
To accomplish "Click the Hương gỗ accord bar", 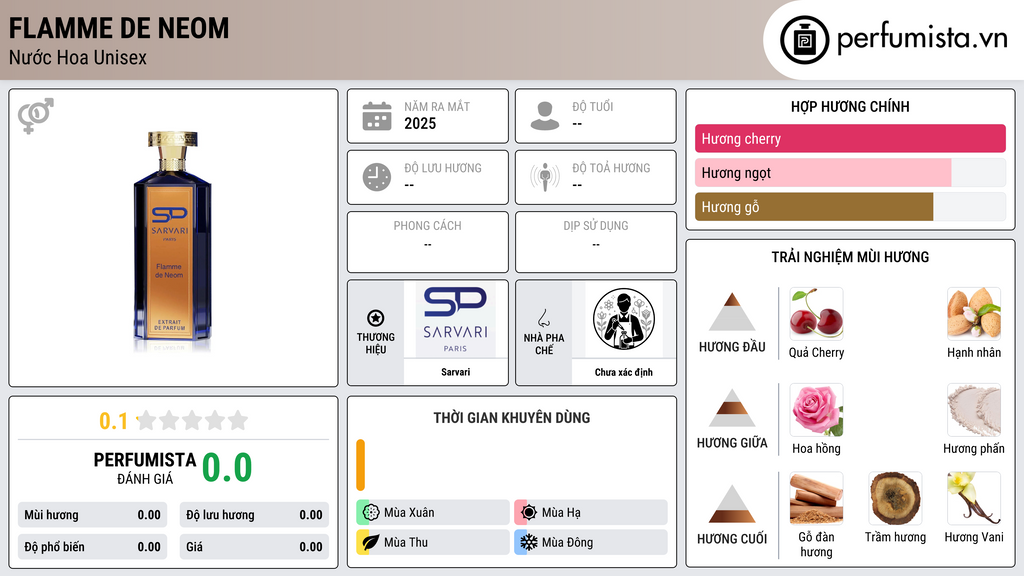I will (x=850, y=206).
